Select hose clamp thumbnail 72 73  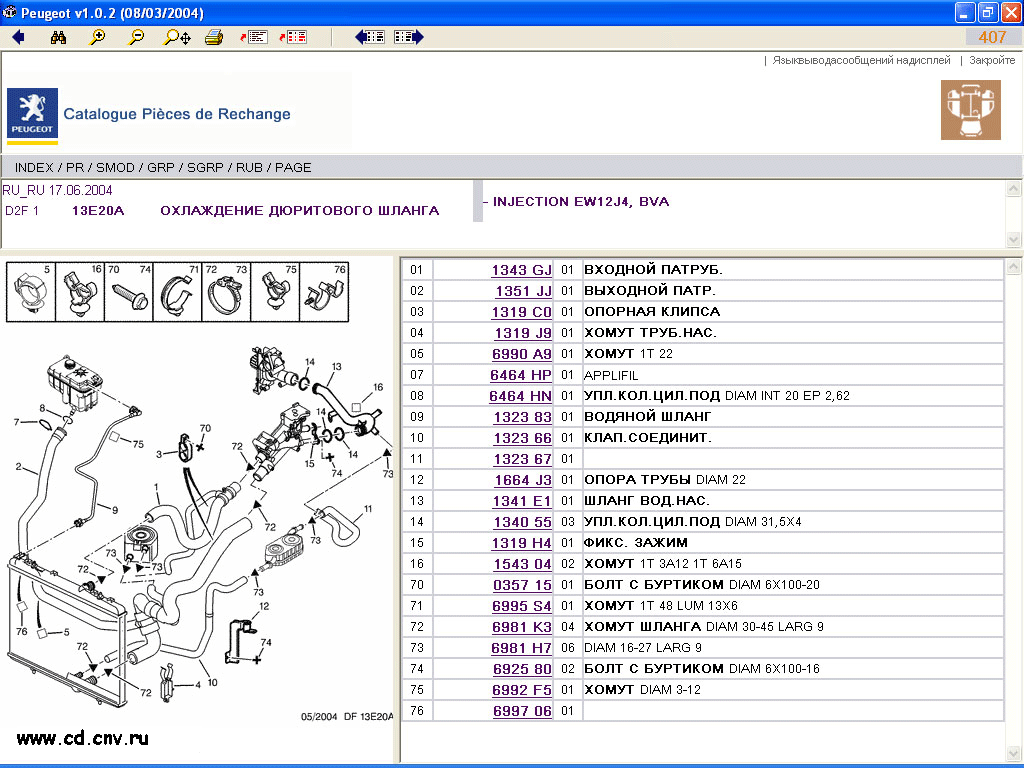[x=227, y=292]
